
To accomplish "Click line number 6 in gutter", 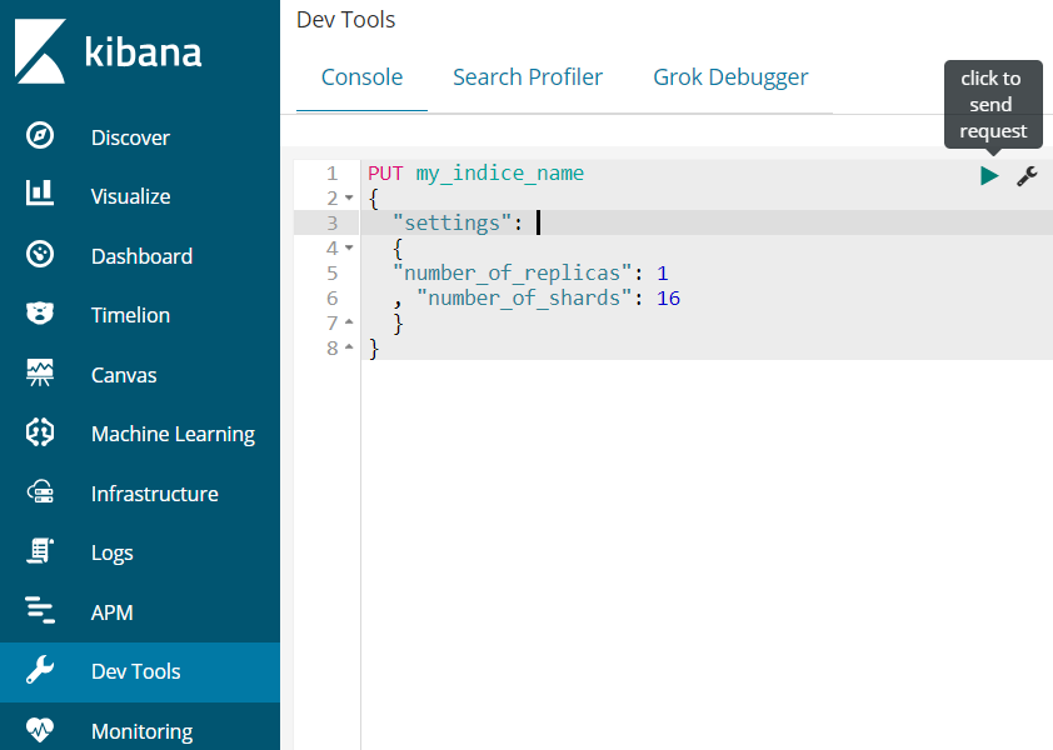I will pos(332,298).
